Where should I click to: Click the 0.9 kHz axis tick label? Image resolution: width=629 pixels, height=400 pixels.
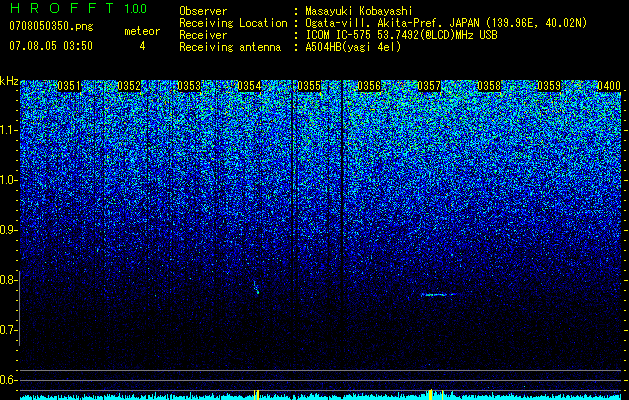[8, 230]
